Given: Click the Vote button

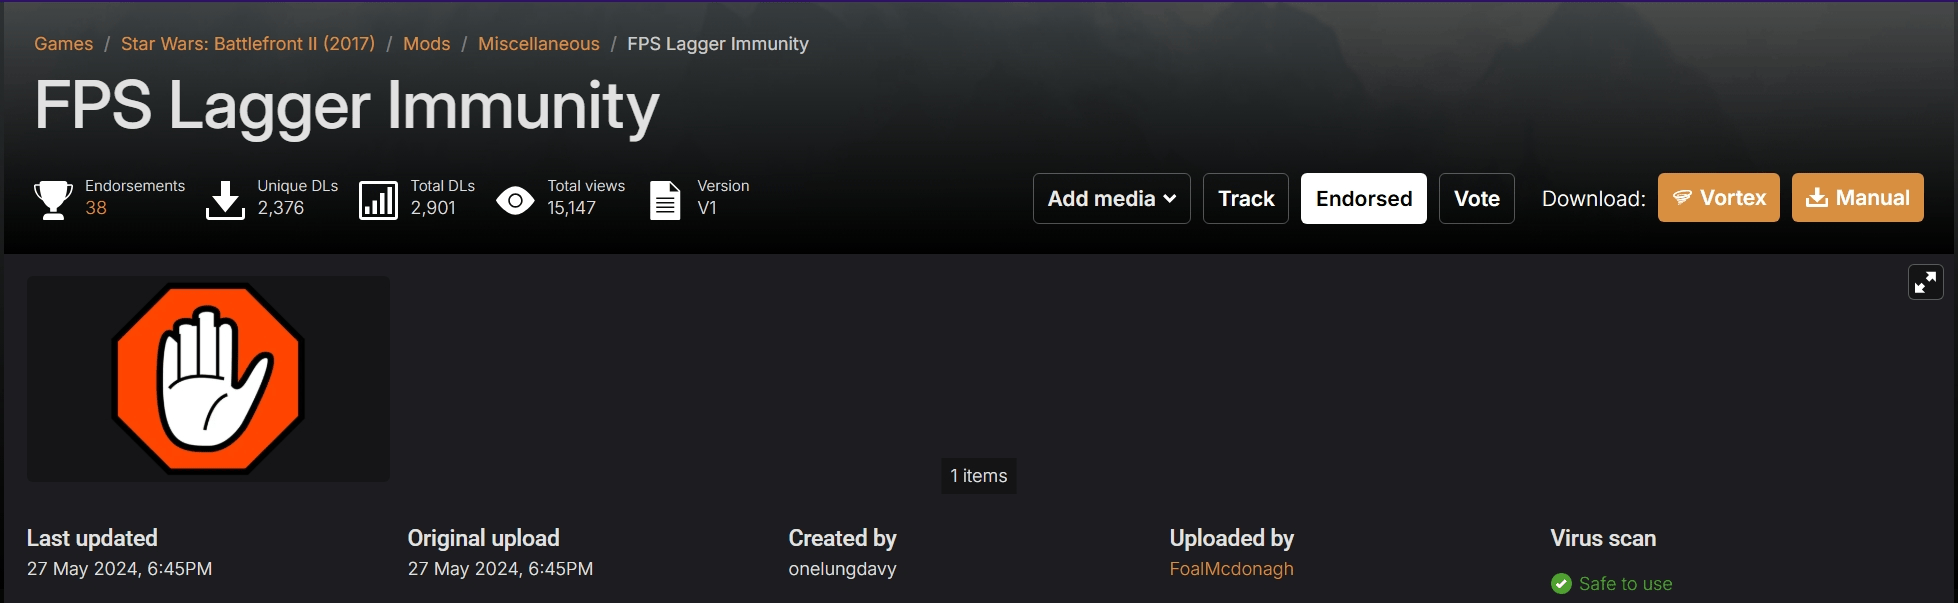Looking at the screenshot, I should tap(1476, 198).
